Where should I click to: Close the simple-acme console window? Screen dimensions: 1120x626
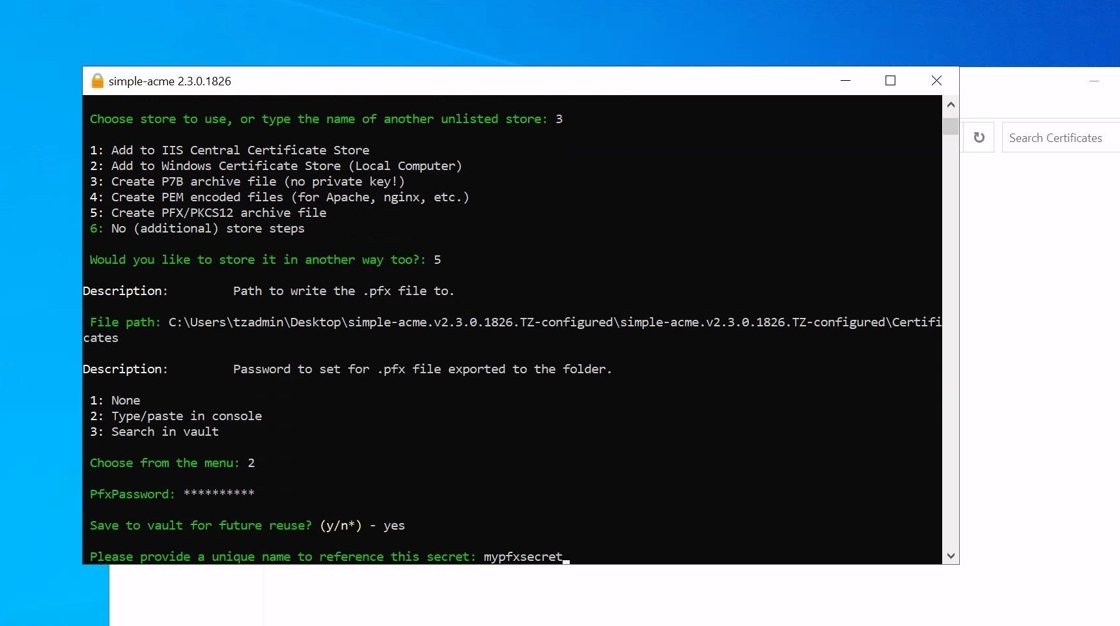pos(936,81)
